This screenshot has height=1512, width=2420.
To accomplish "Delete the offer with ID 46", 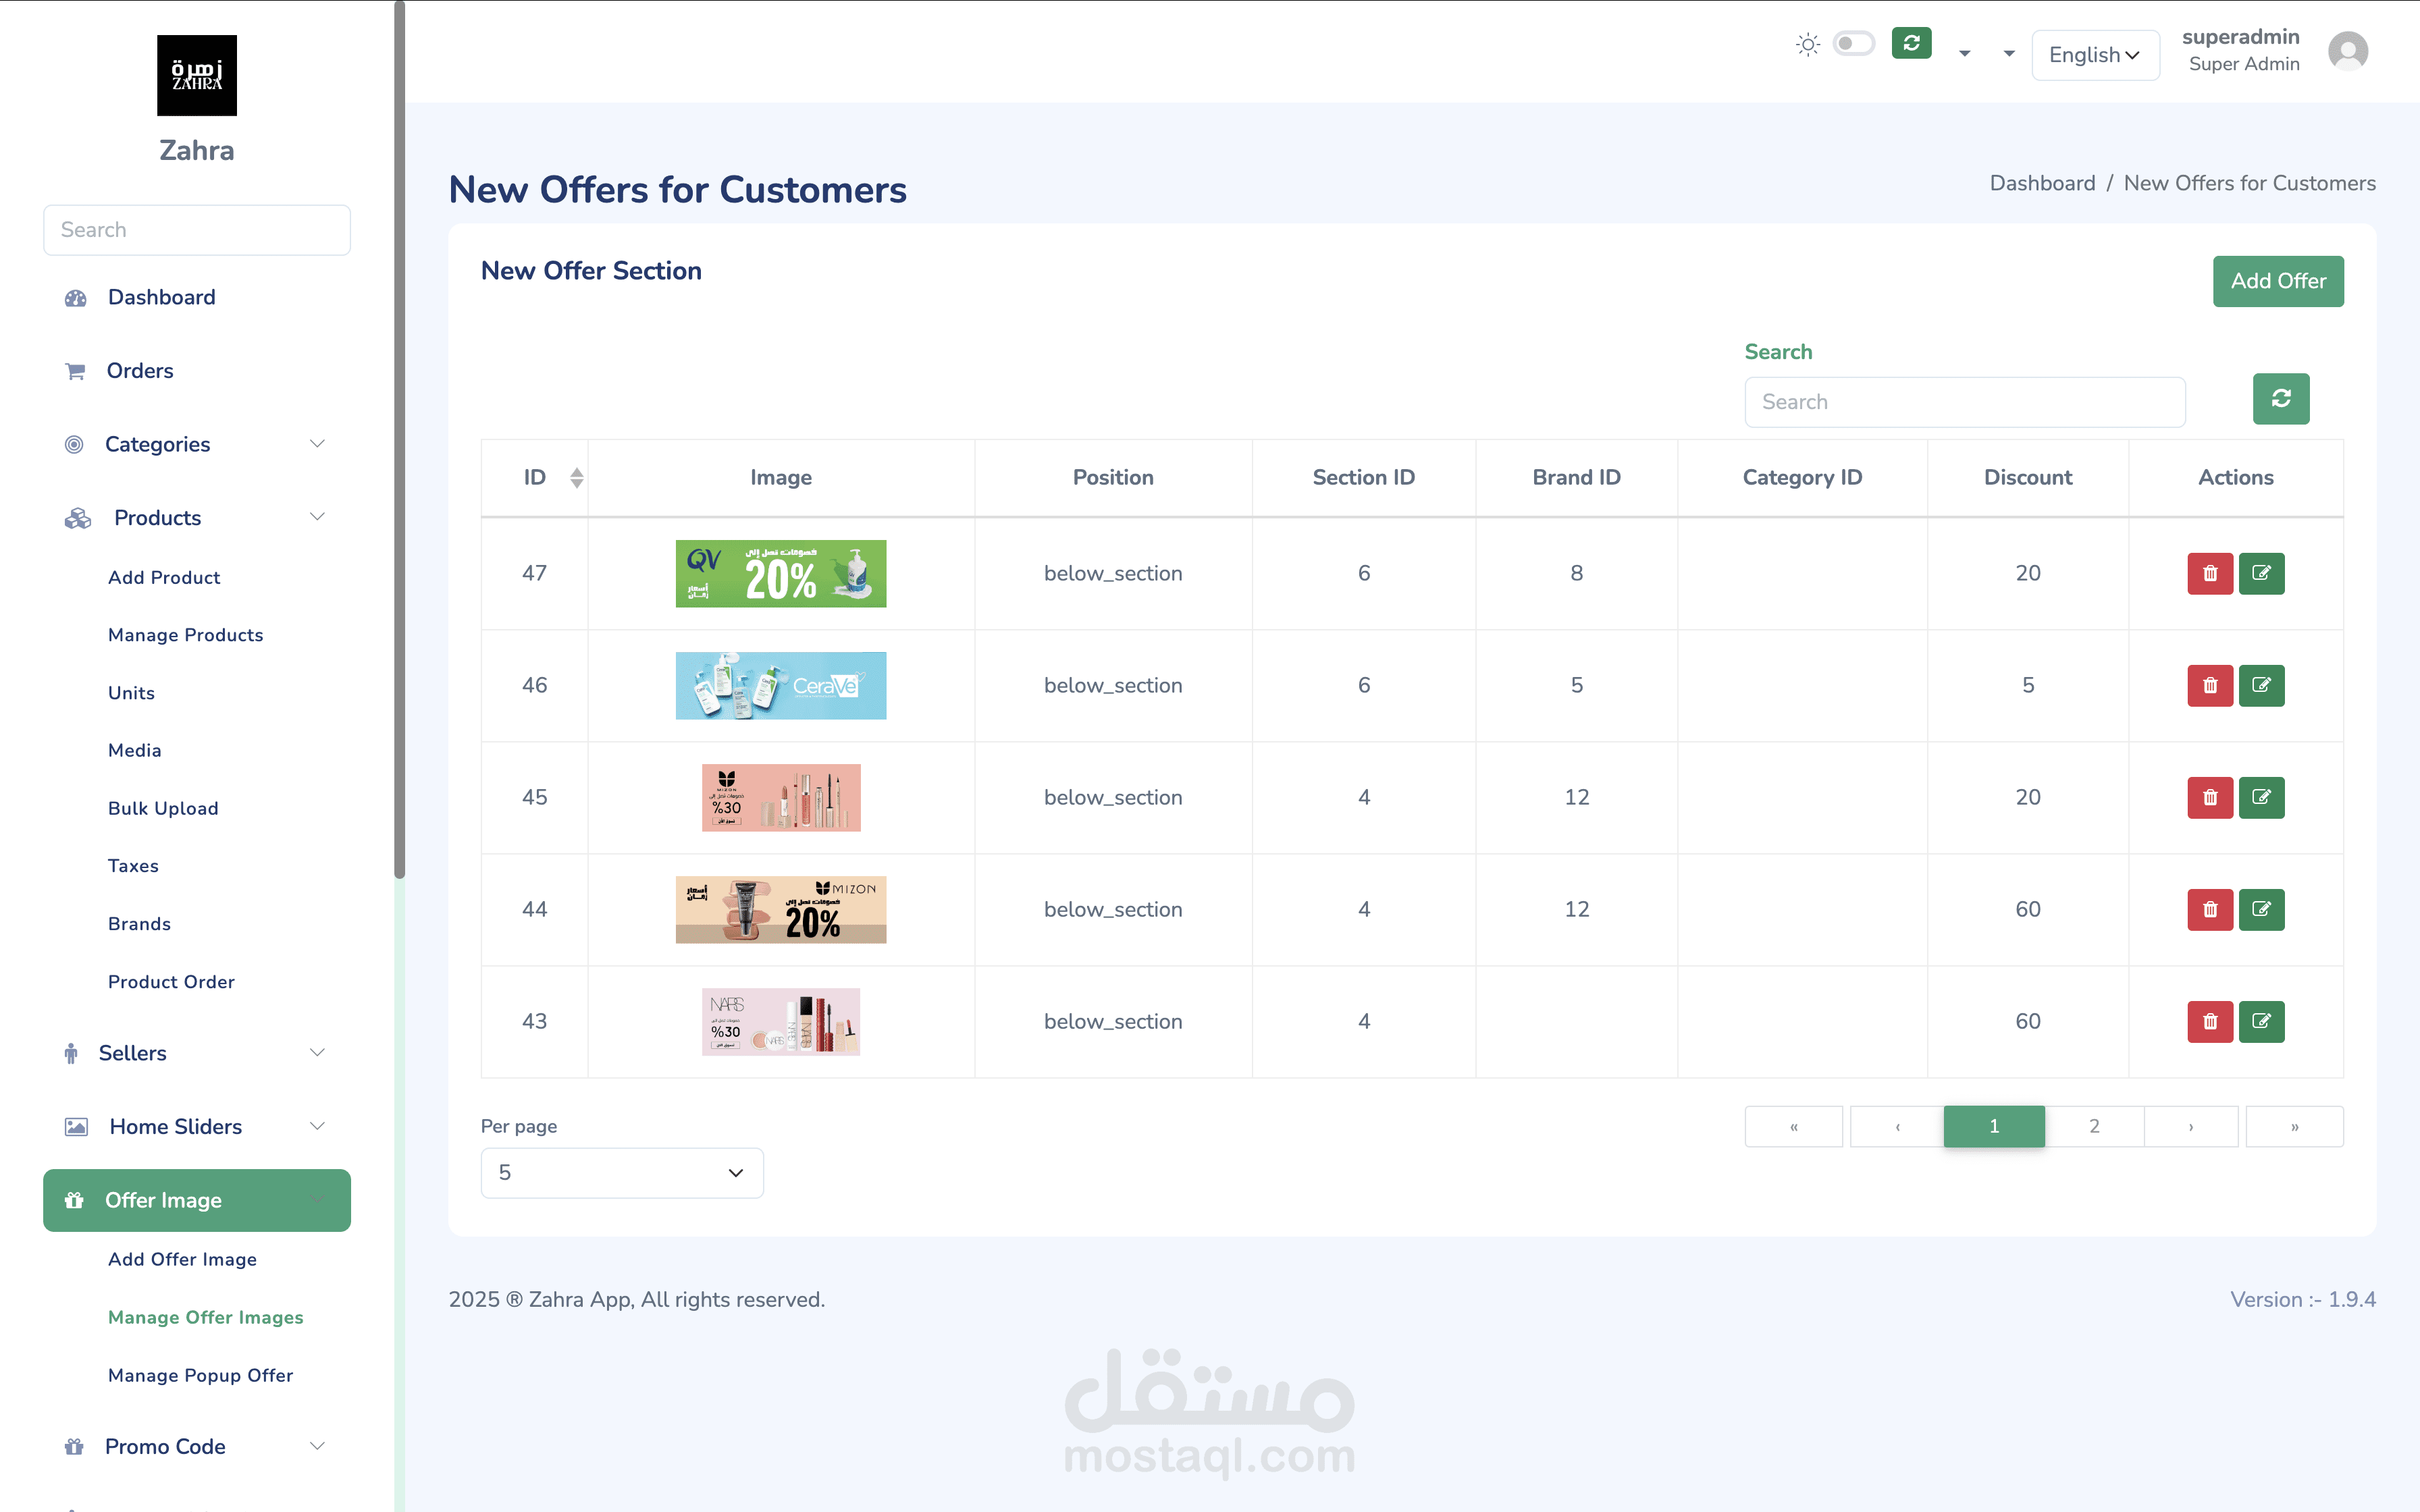I will coord(2210,685).
